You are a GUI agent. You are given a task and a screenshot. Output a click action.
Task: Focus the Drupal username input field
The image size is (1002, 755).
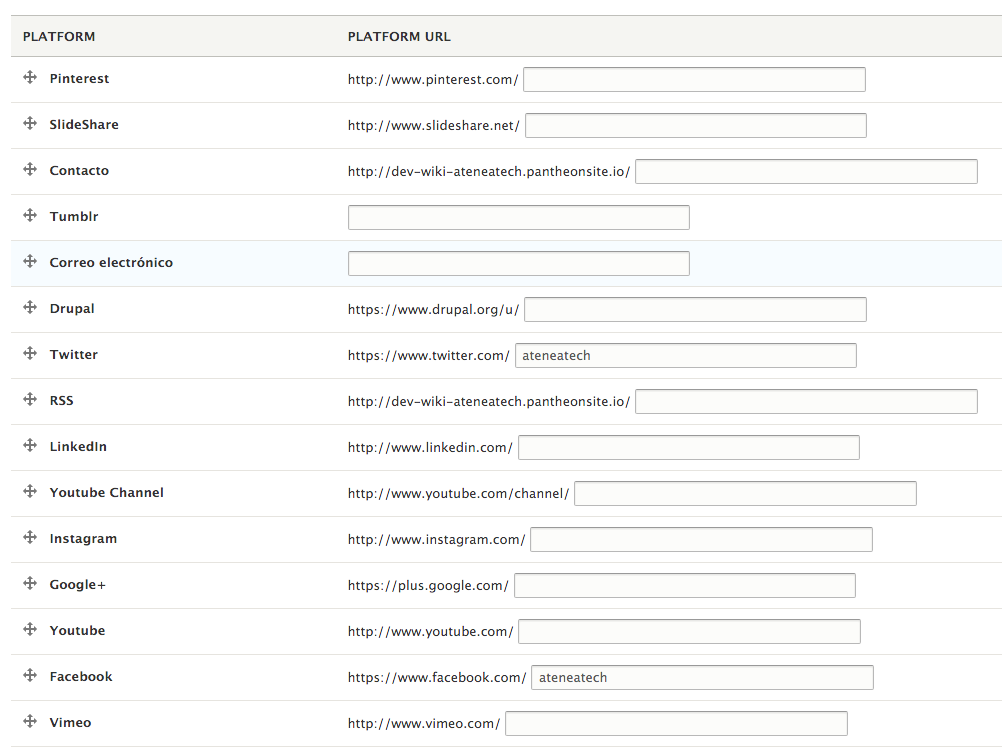click(x=695, y=309)
